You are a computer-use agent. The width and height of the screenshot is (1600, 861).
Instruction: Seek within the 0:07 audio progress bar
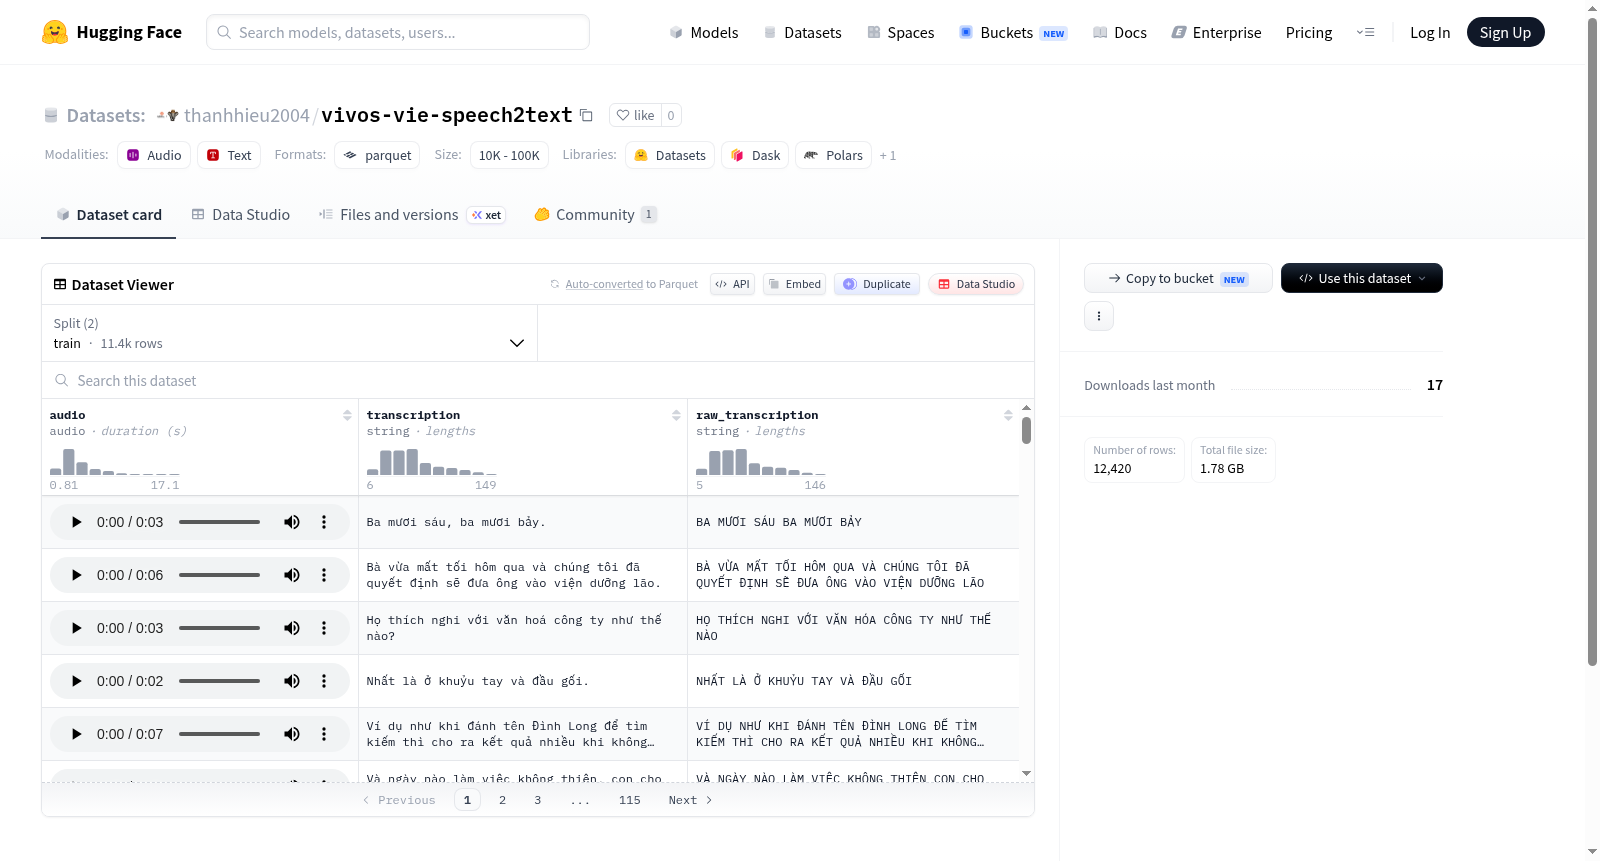[219, 734]
